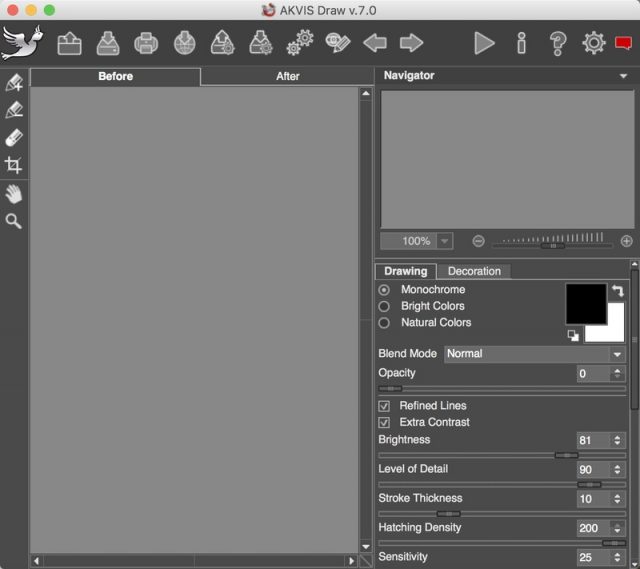Image resolution: width=640 pixels, height=569 pixels.
Task: Select the Eraser tool
Action: 14,138
